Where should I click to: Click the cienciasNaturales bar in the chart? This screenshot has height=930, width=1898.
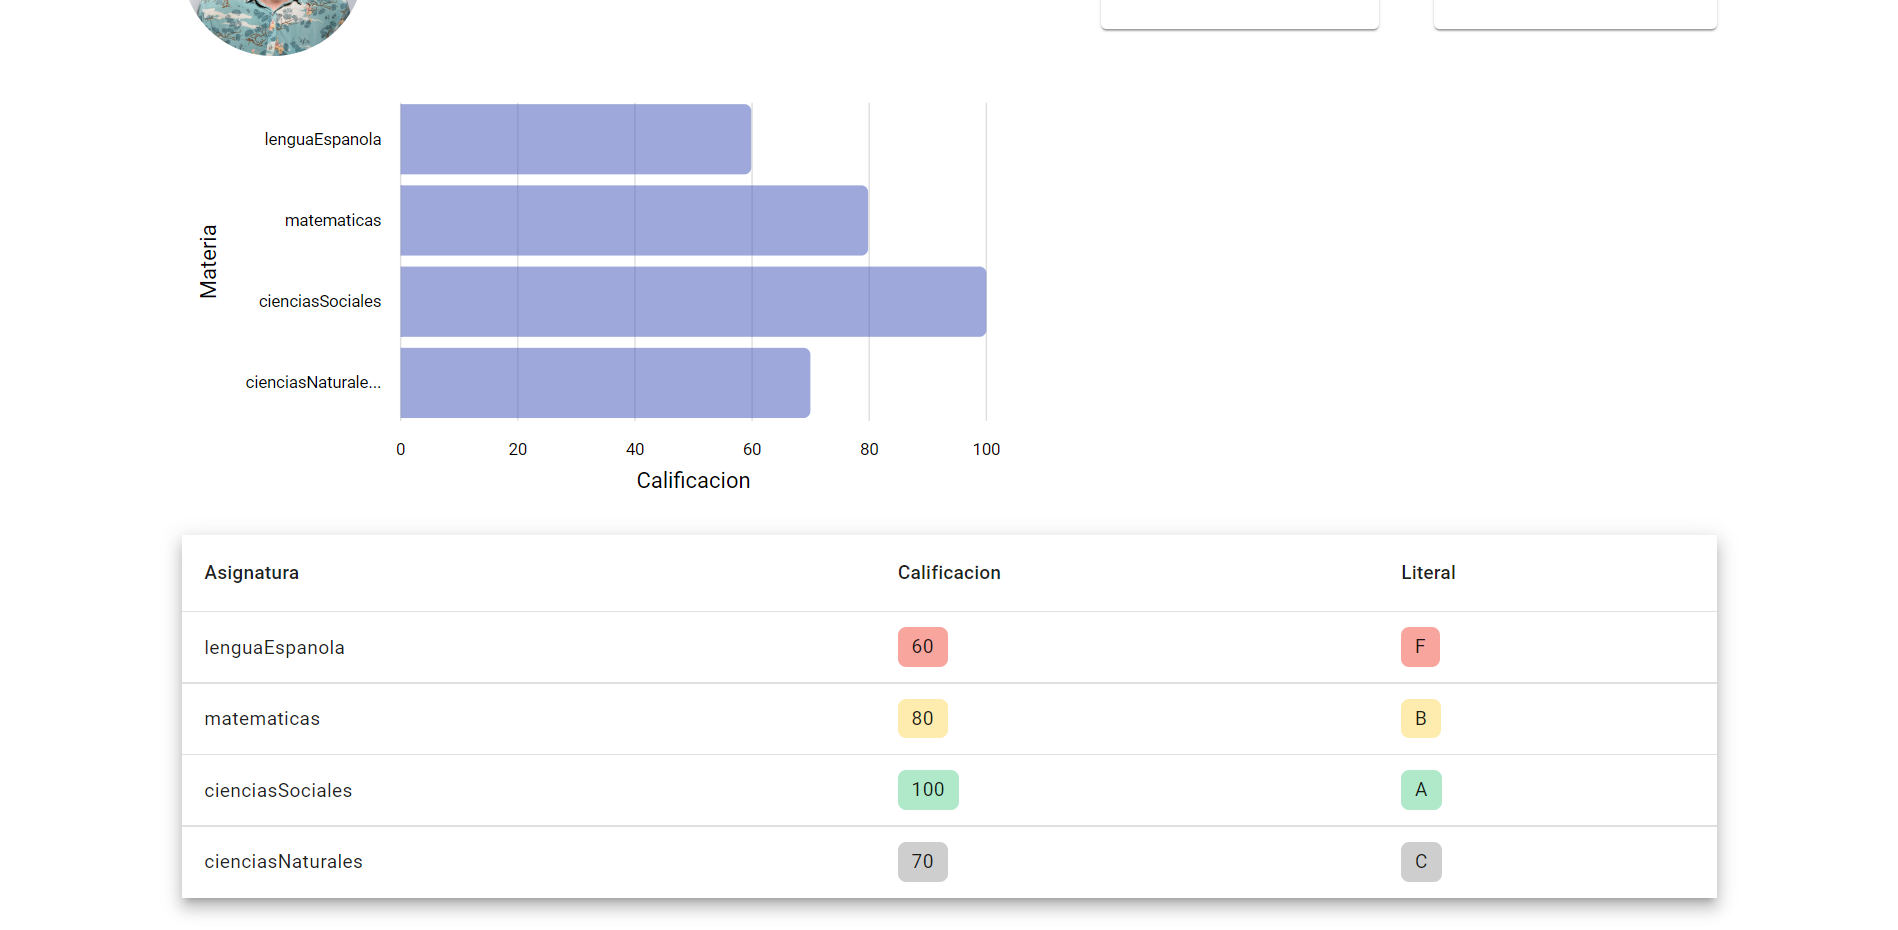click(x=604, y=382)
